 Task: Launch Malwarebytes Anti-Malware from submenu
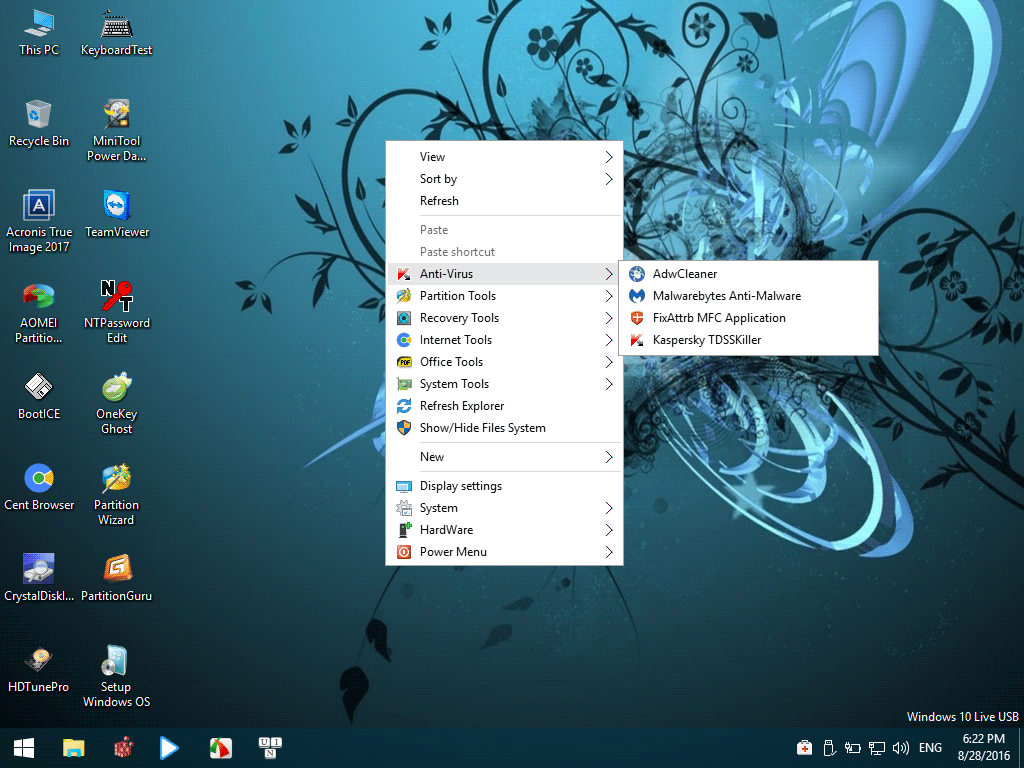748,296
